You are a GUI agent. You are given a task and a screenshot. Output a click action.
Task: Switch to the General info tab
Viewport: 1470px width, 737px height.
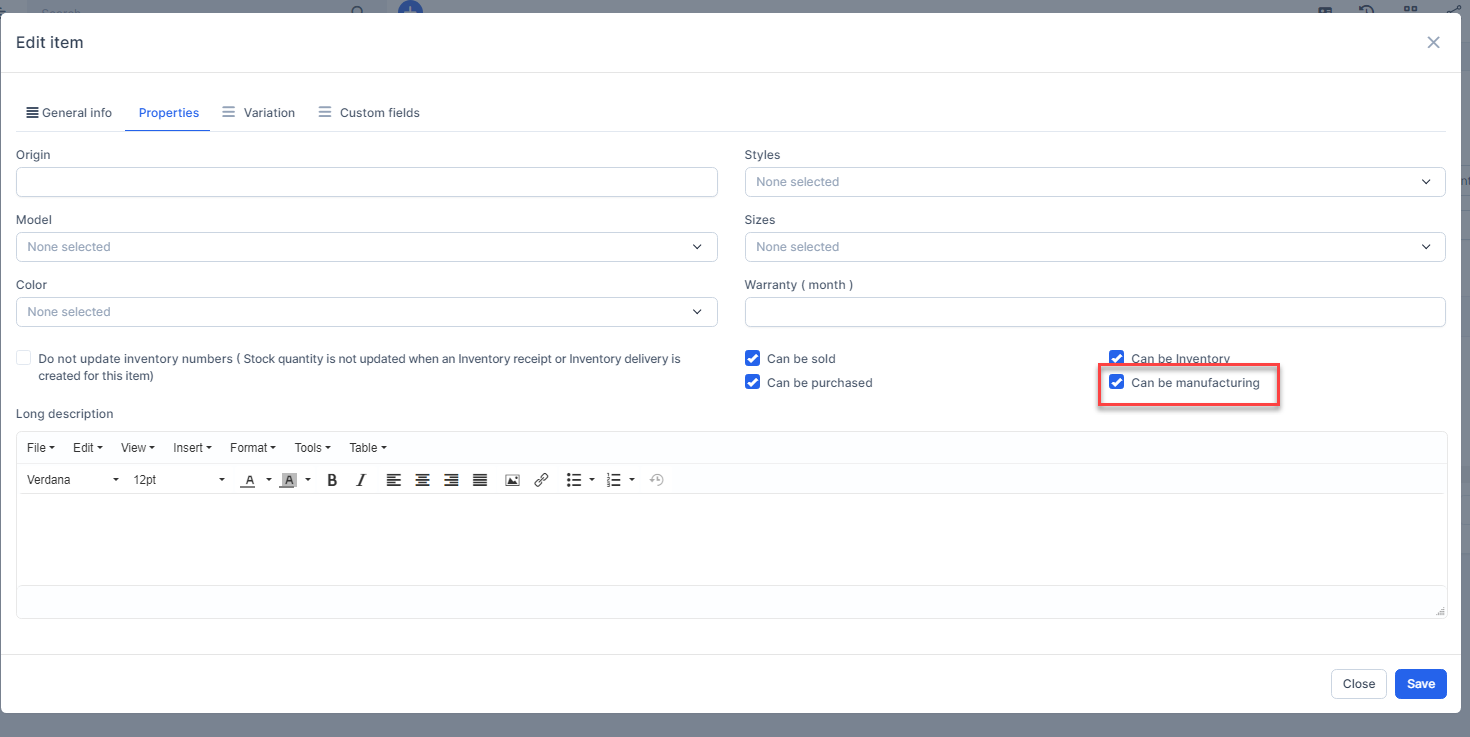(69, 113)
